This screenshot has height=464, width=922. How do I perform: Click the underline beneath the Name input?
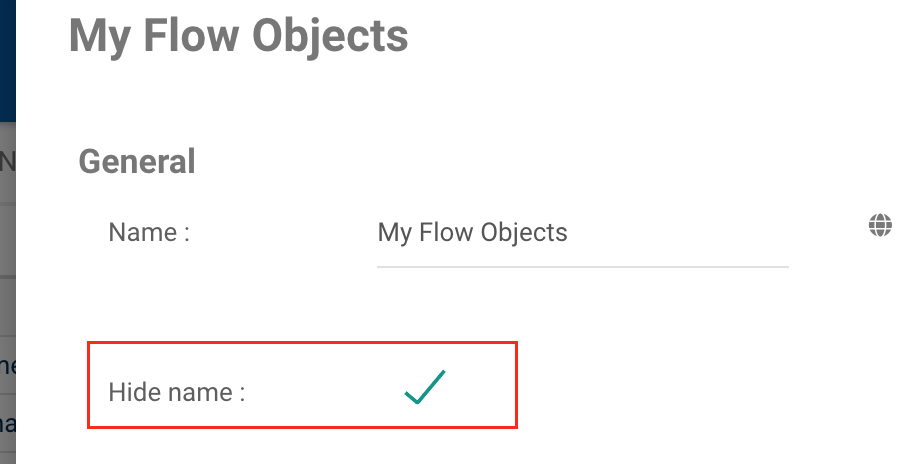[582, 267]
